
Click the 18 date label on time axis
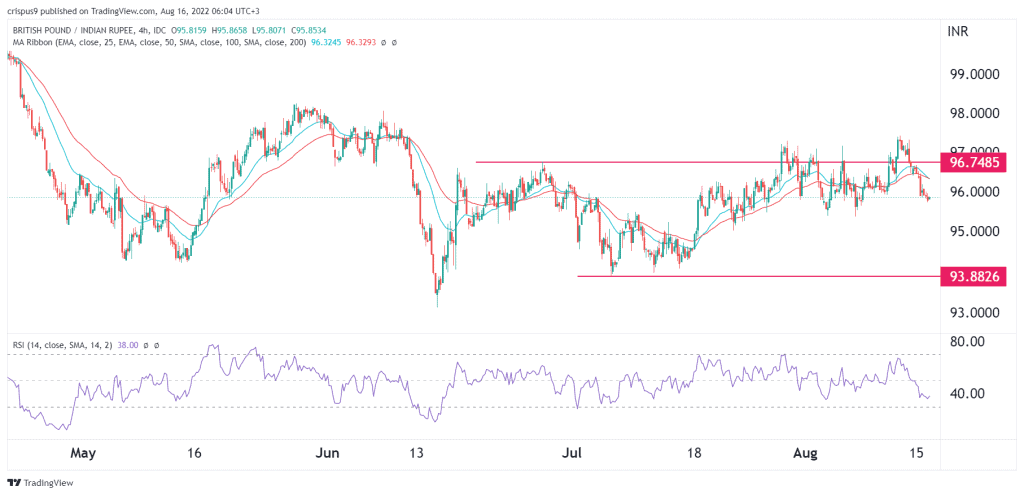pos(695,453)
